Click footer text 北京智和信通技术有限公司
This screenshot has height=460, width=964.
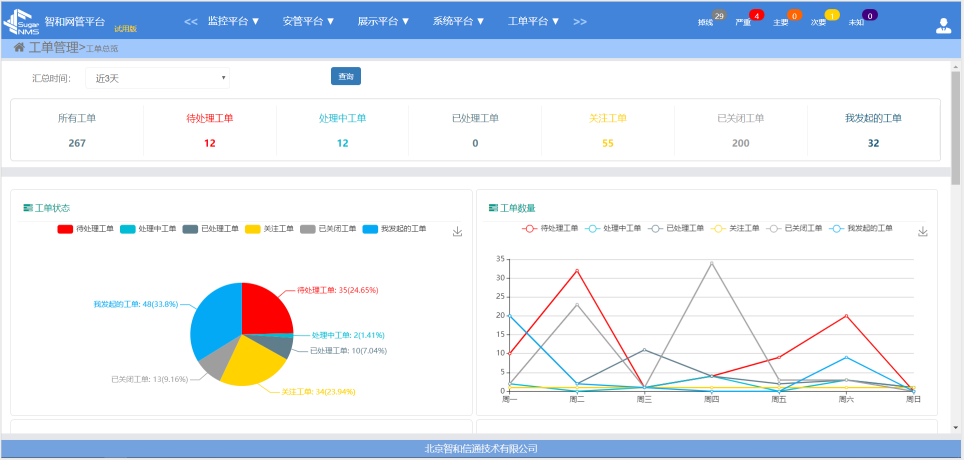(481, 449)
